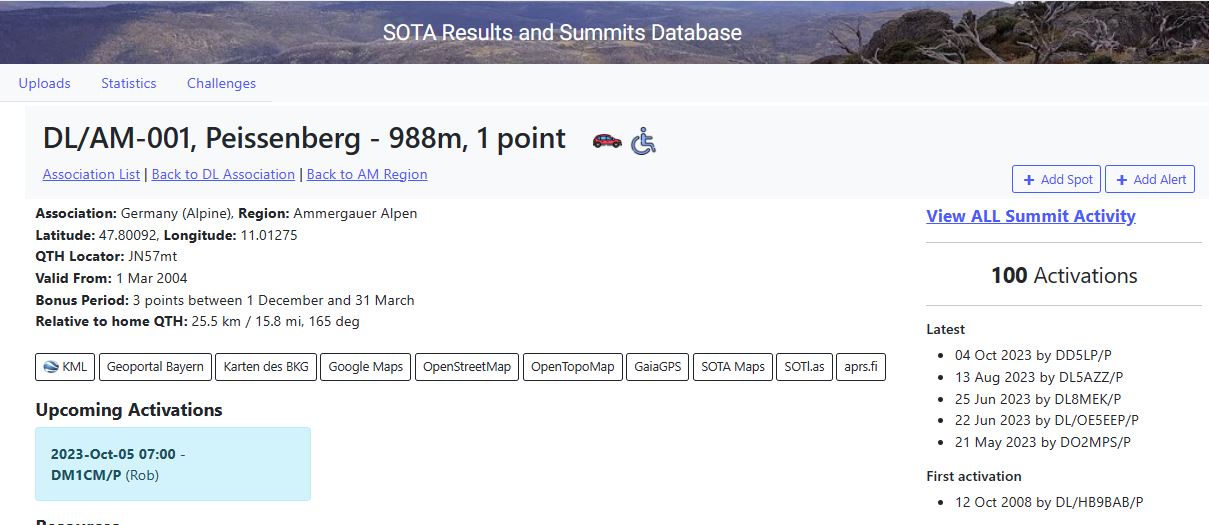This screenshot has width=1209, height=525.
Task: Open summit in Google Maps
Action: click(x=365, y=367)
